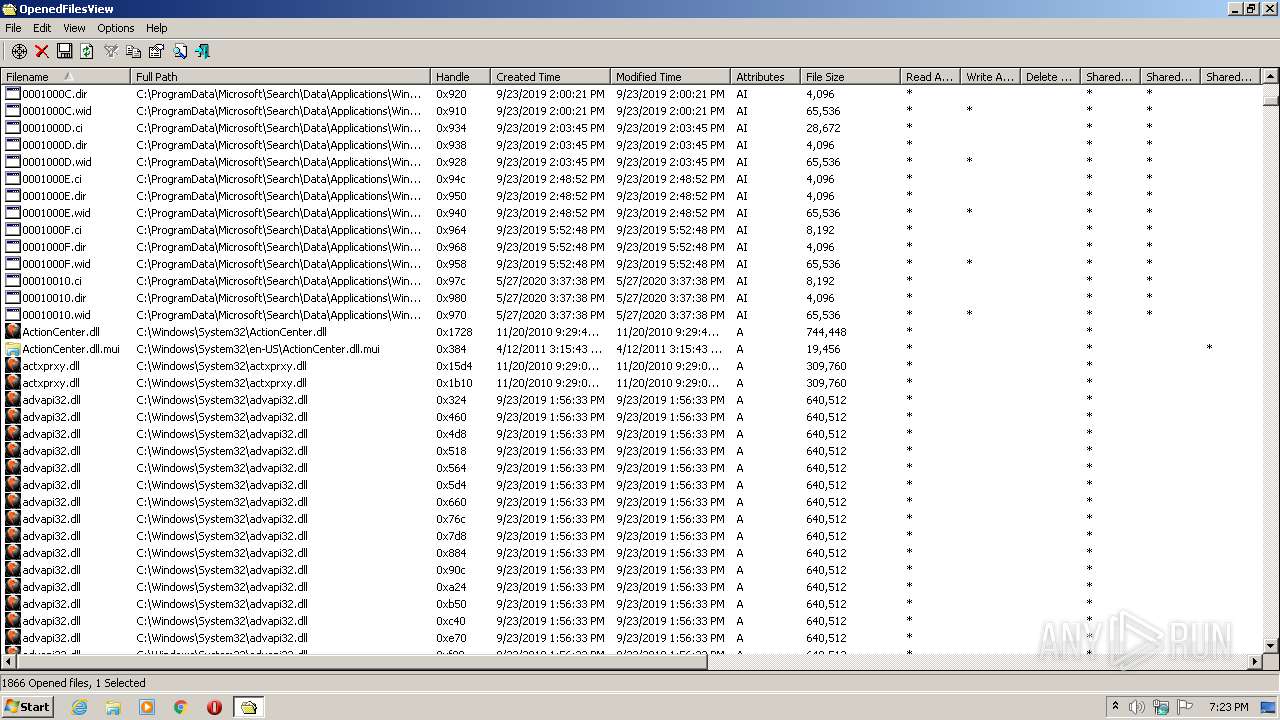The image size is (1280, 720).
Task: Click the target crosshair toolbar icon
Action: tap(19, 51)
